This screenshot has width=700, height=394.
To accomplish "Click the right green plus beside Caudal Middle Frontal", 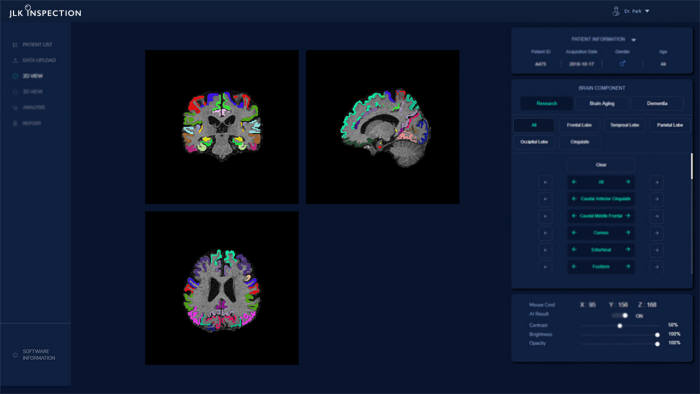I will [628, 216].
